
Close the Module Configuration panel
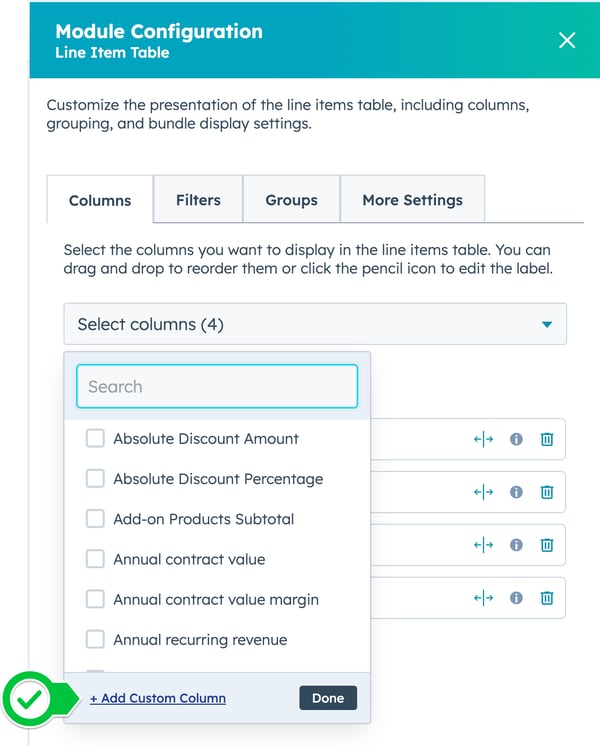coord(567,40)
